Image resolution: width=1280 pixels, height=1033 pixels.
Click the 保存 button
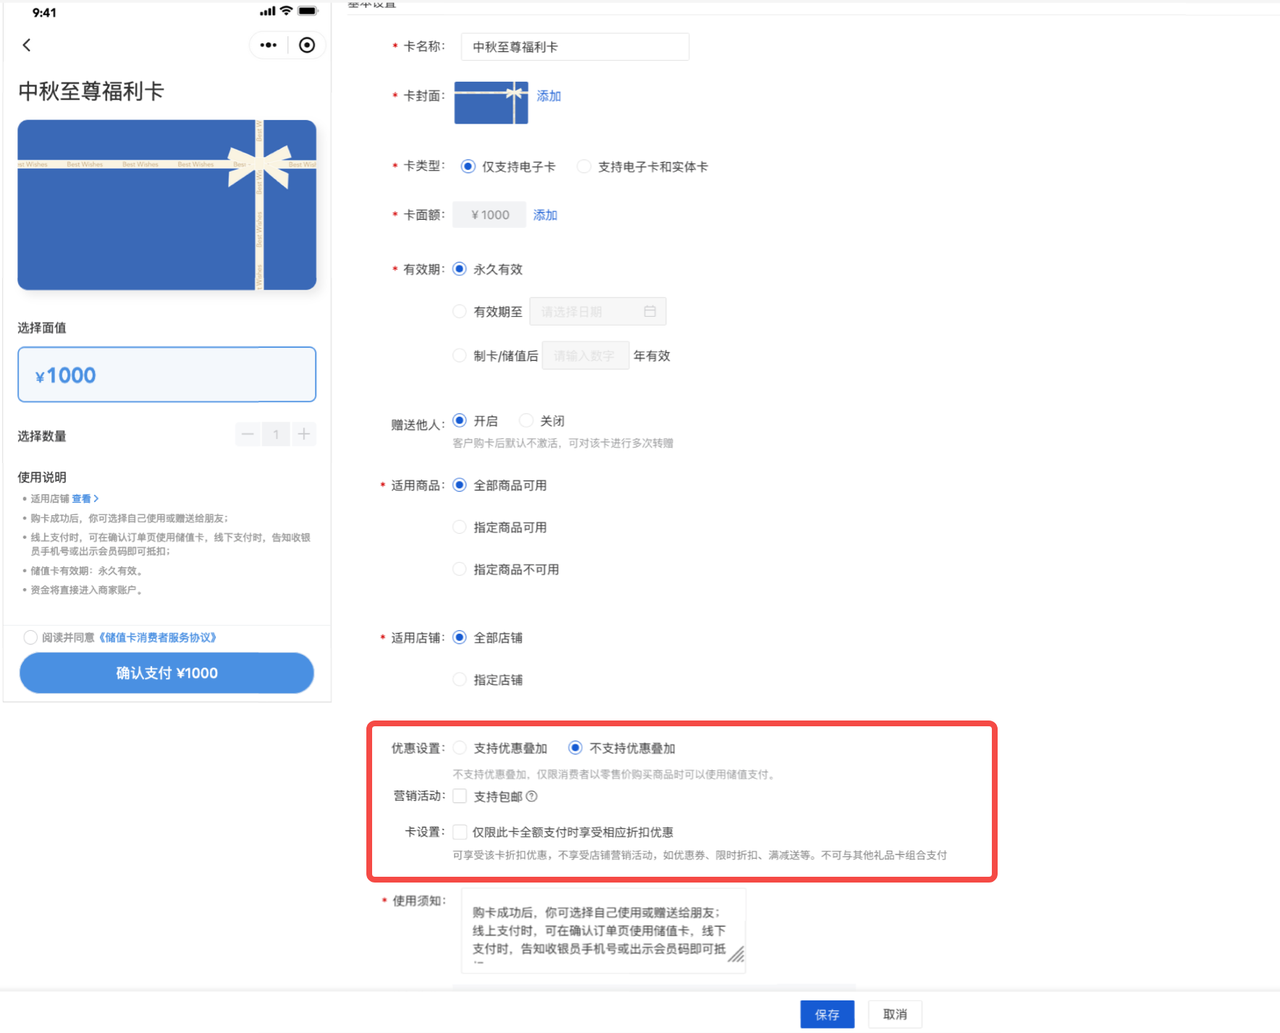click(827, 1014)
